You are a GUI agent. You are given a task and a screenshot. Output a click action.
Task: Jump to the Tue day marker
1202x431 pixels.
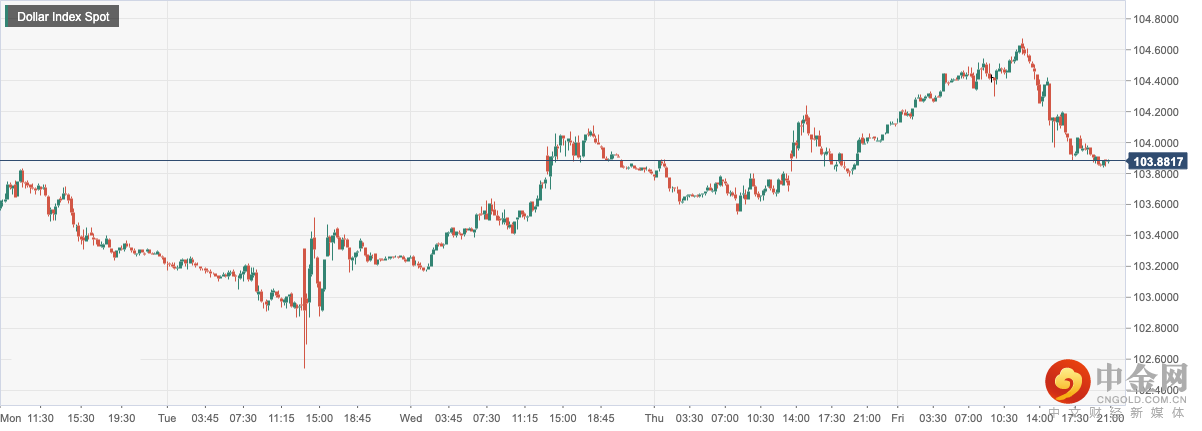[166, 417]
